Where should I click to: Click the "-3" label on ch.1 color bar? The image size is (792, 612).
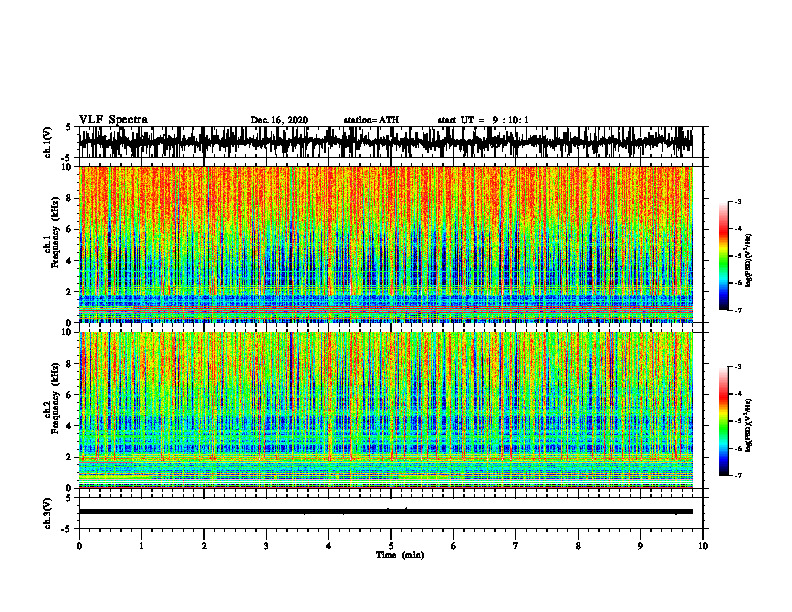[738, 201]
